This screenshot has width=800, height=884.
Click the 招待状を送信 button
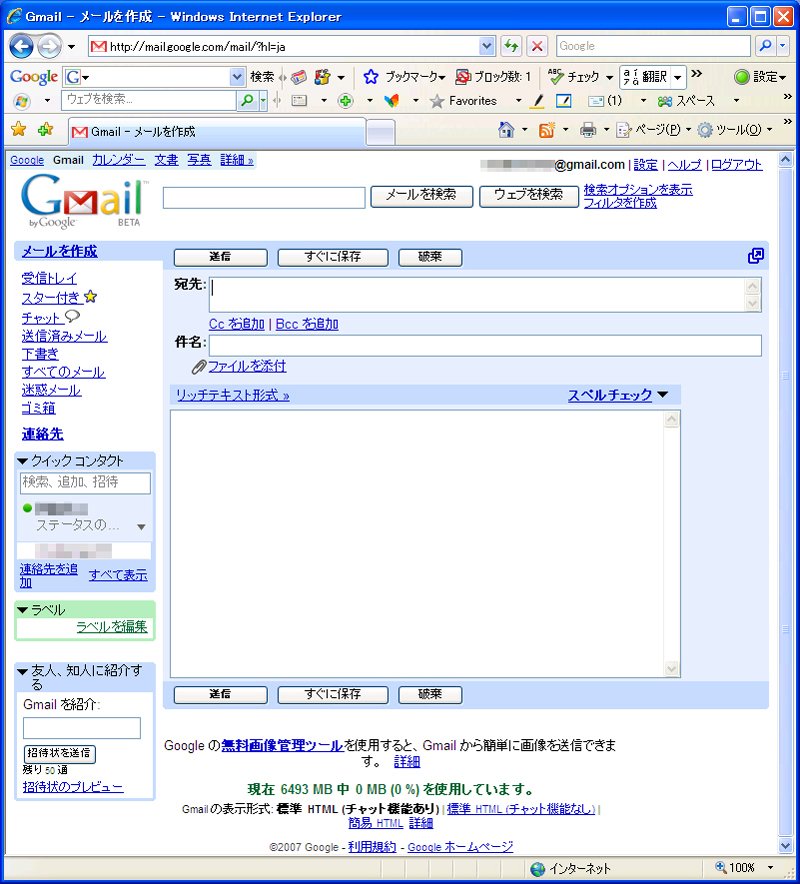point(59,753)
